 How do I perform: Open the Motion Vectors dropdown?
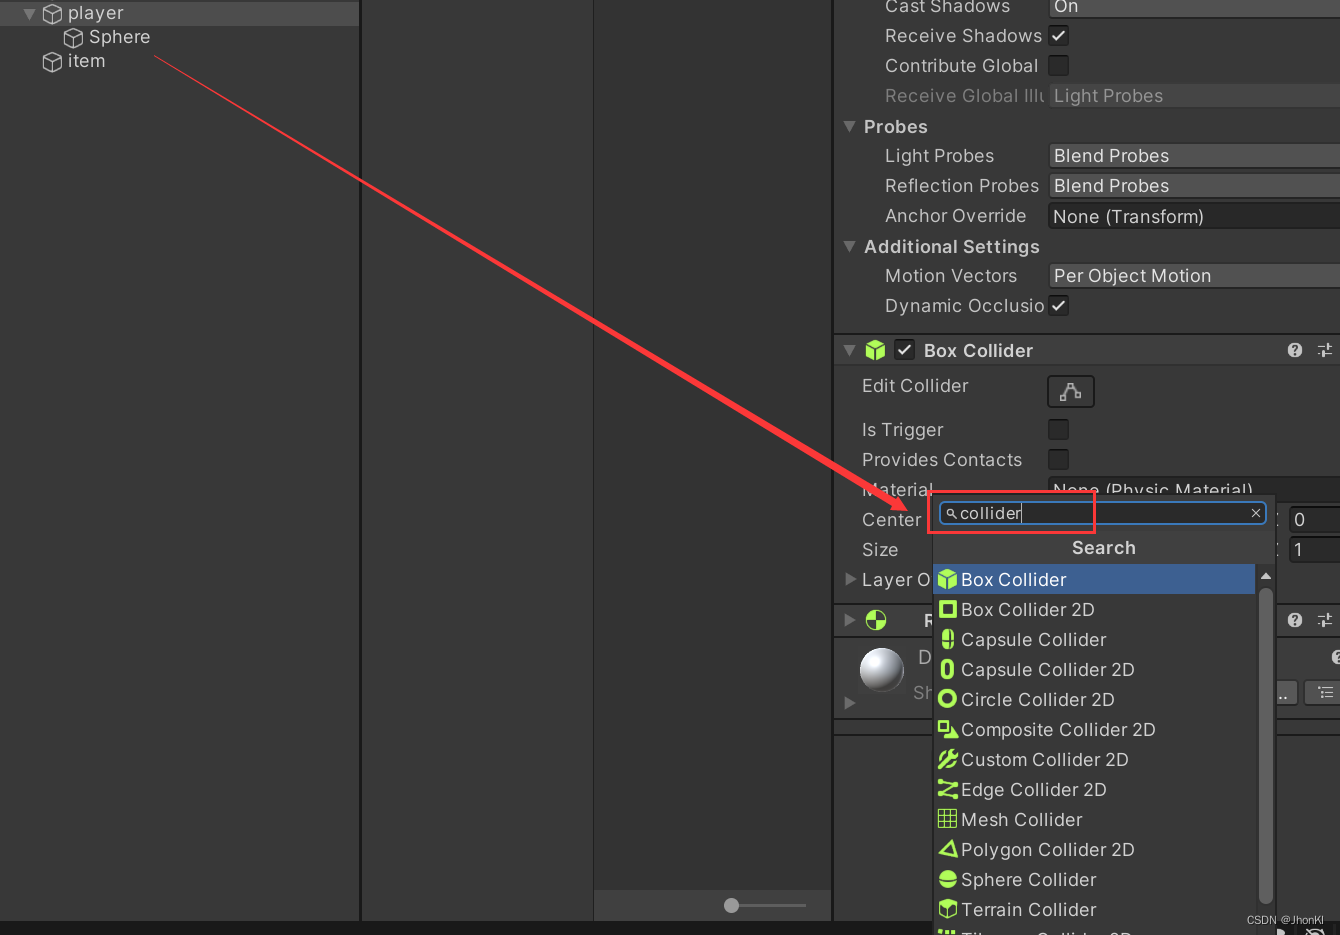pyautogui.click(x=1194, y=276)
